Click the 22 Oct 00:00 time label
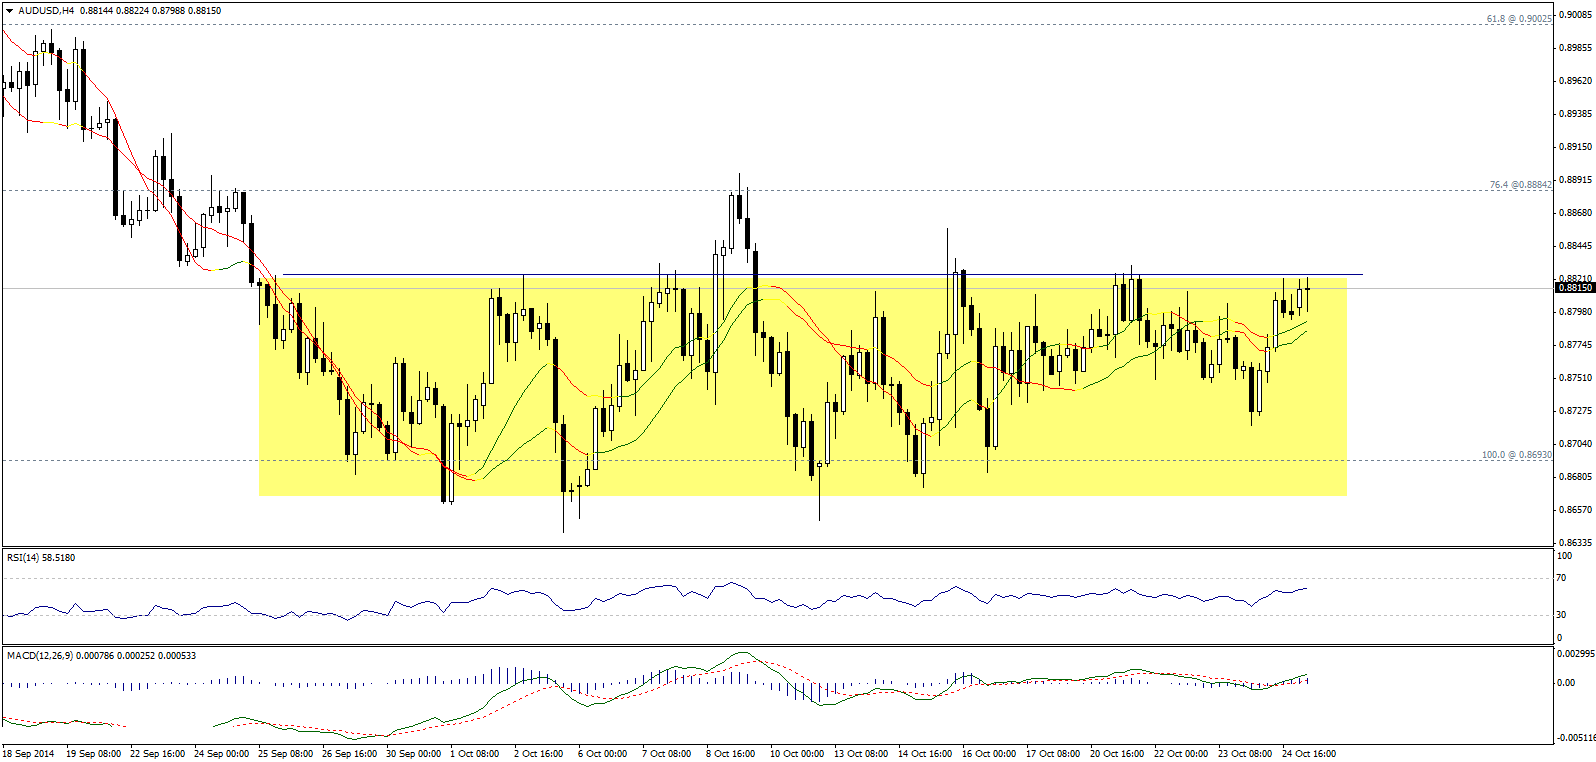Image resolution: width=1596 pixels, height=762 pixels. coord(1181,754)
